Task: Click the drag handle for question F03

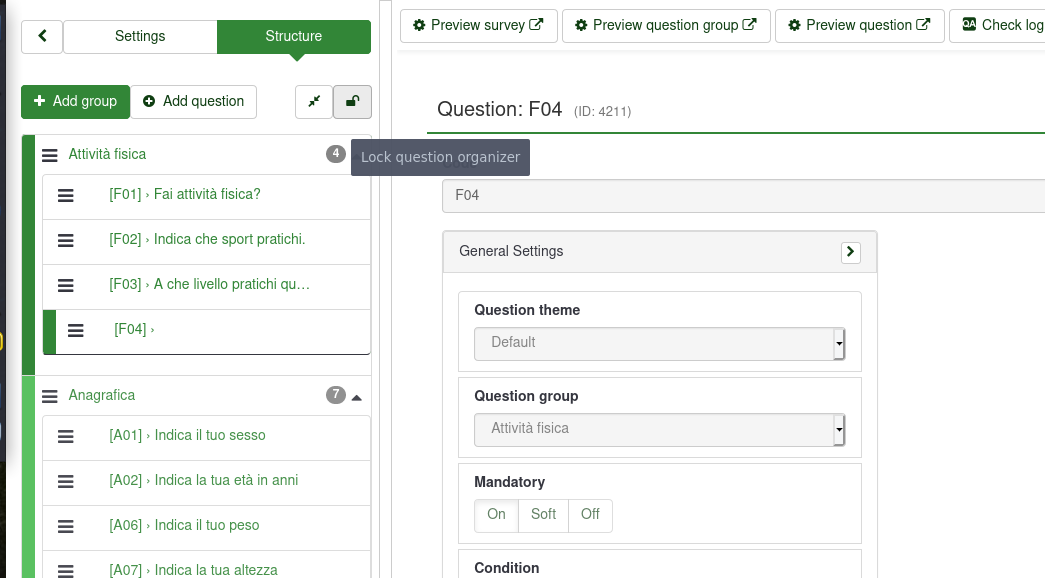Action: (66, 285)
